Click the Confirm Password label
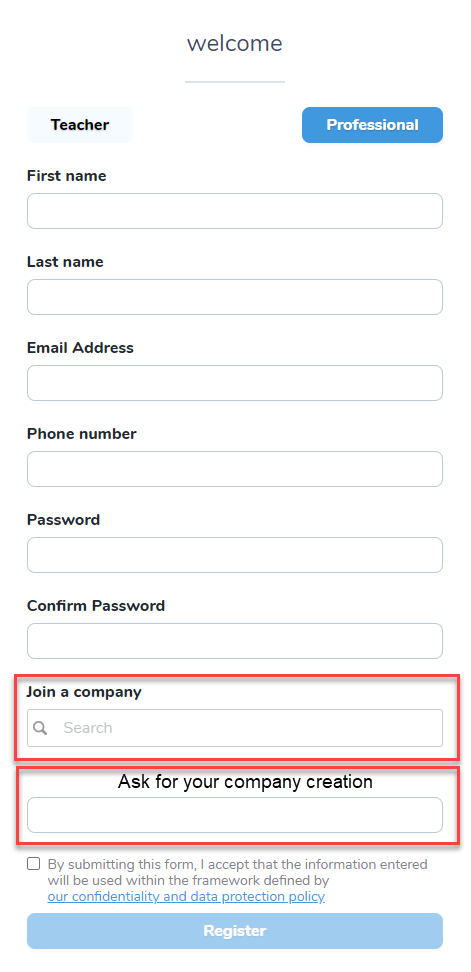Image resolution: width=471 pixels, height=972 pixels. pos(96,606)
